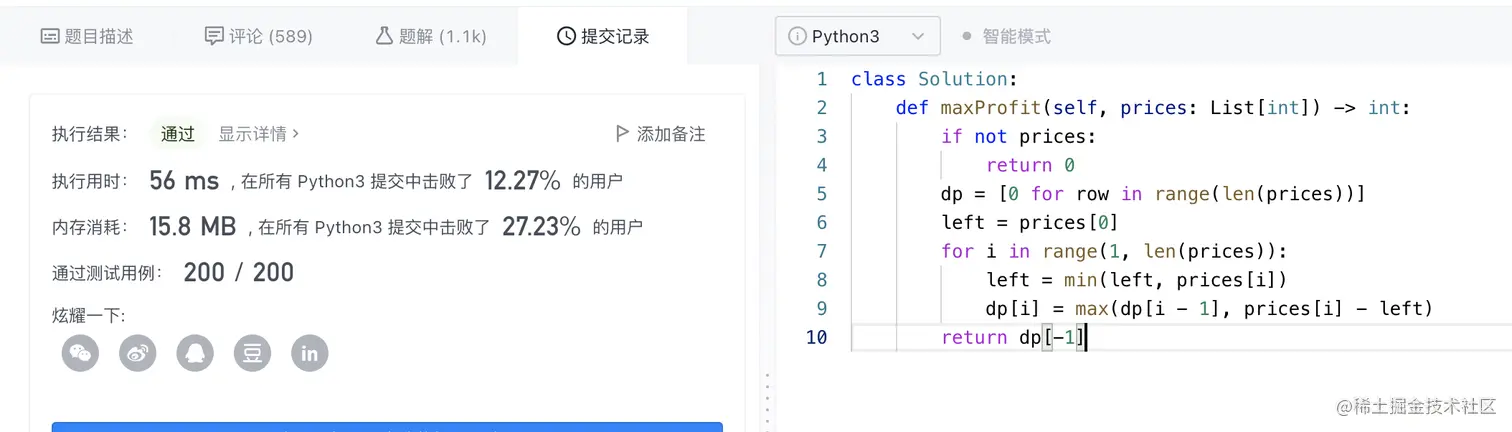Share result via Douban icon
Screen dimensions: 1512x432
click(253, 353)
